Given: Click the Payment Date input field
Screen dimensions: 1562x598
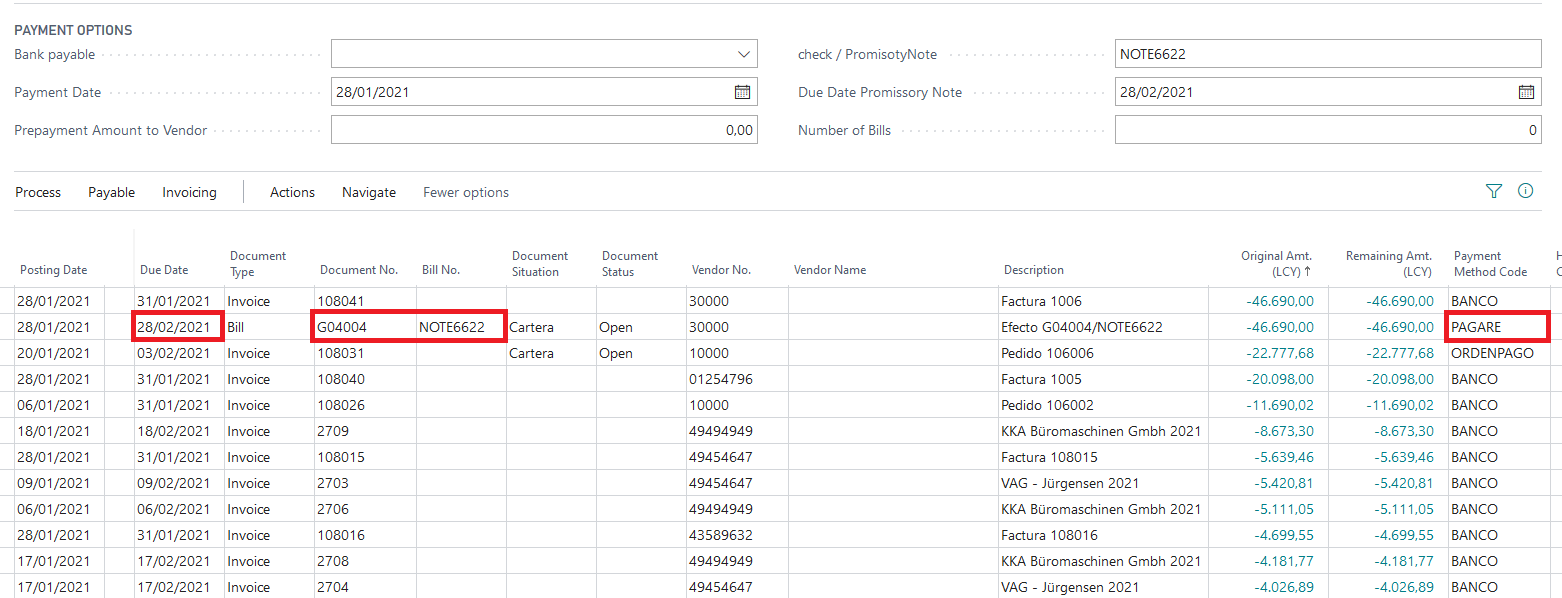Looking at the screenshot, I should [x=544, y=92].
